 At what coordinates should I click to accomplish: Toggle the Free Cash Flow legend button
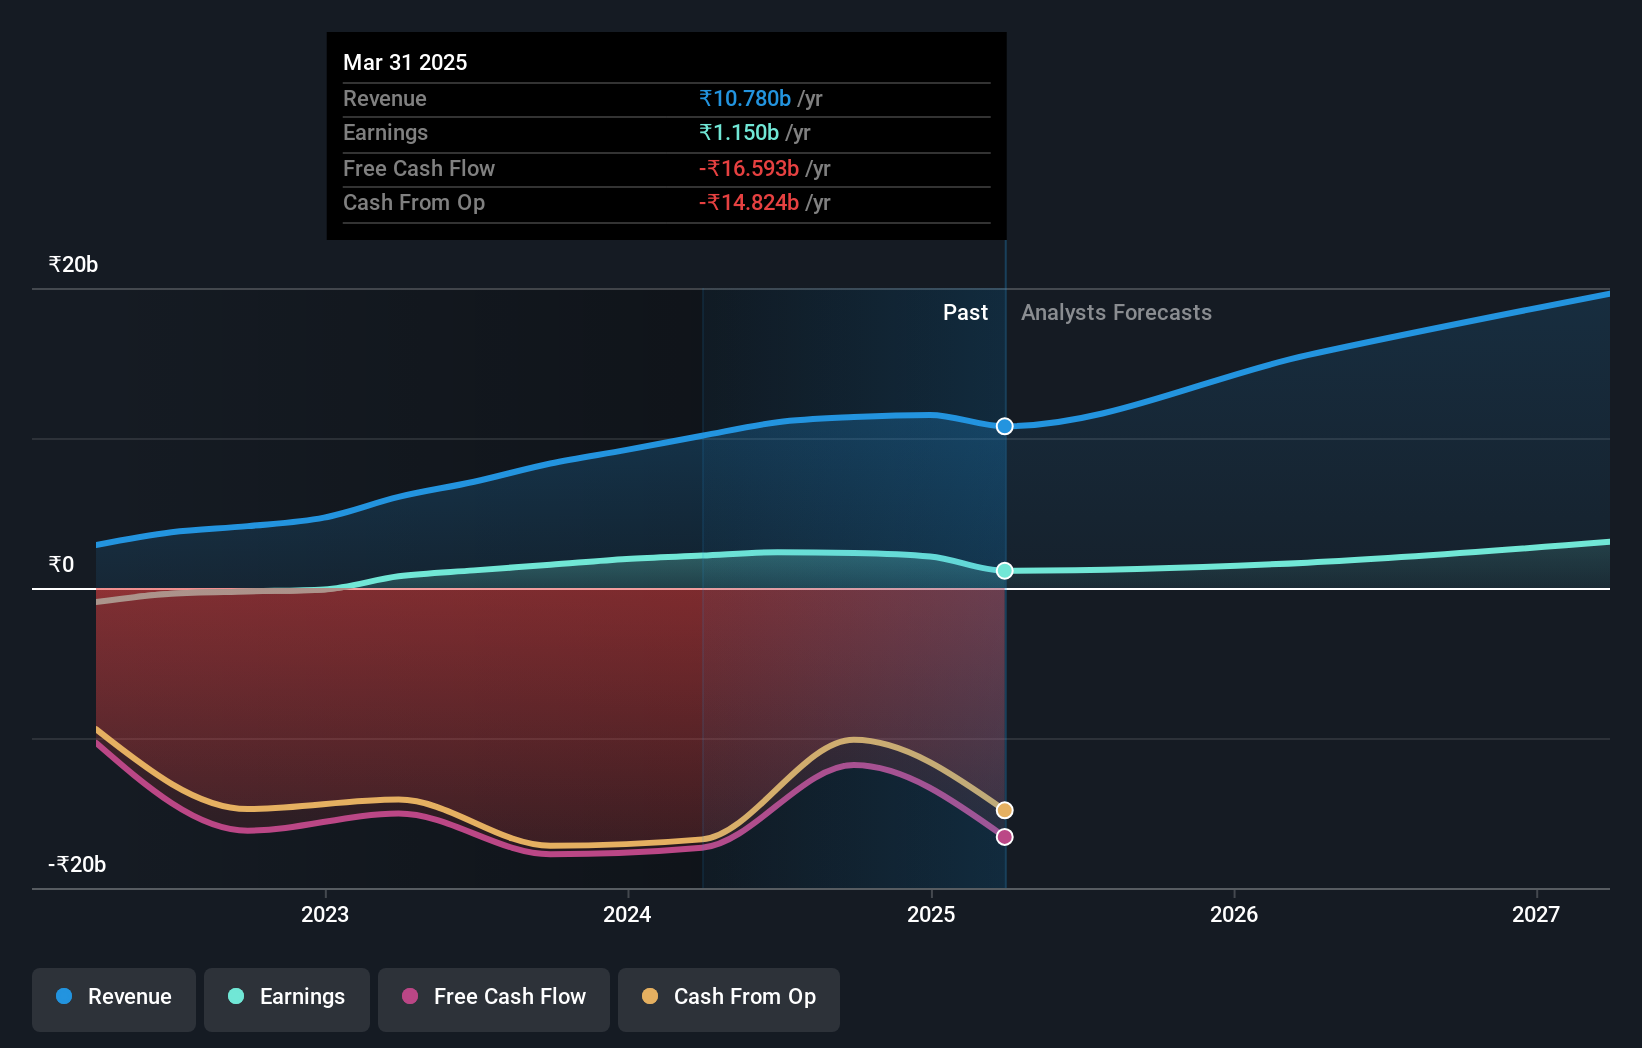pyautogui.click(x=494, y=999)
